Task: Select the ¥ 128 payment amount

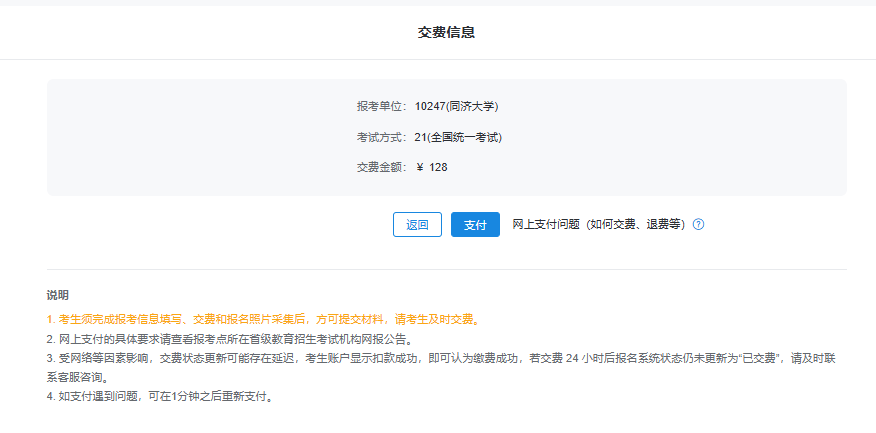Action: 432,167
